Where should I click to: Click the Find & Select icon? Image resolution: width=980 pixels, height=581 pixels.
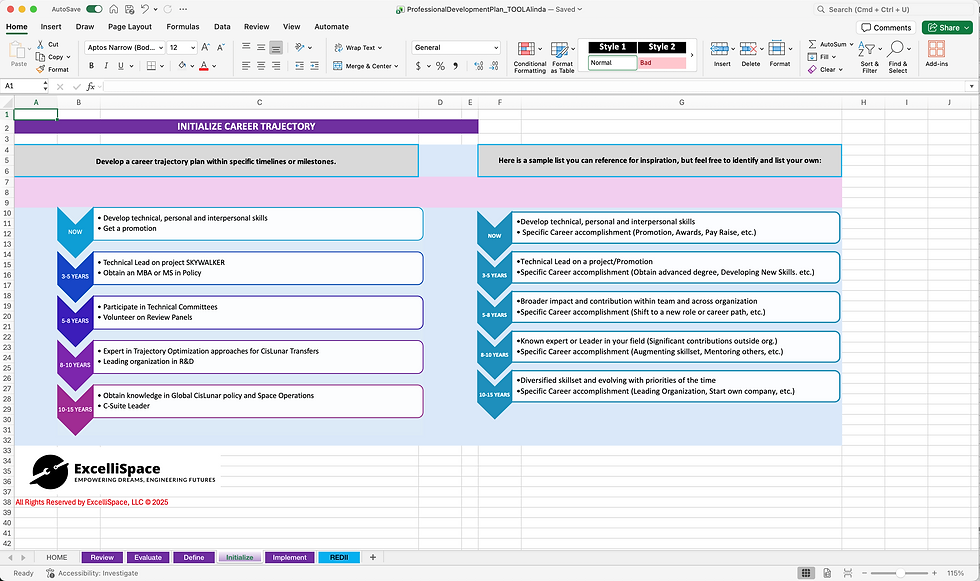[x=898, y=57]
